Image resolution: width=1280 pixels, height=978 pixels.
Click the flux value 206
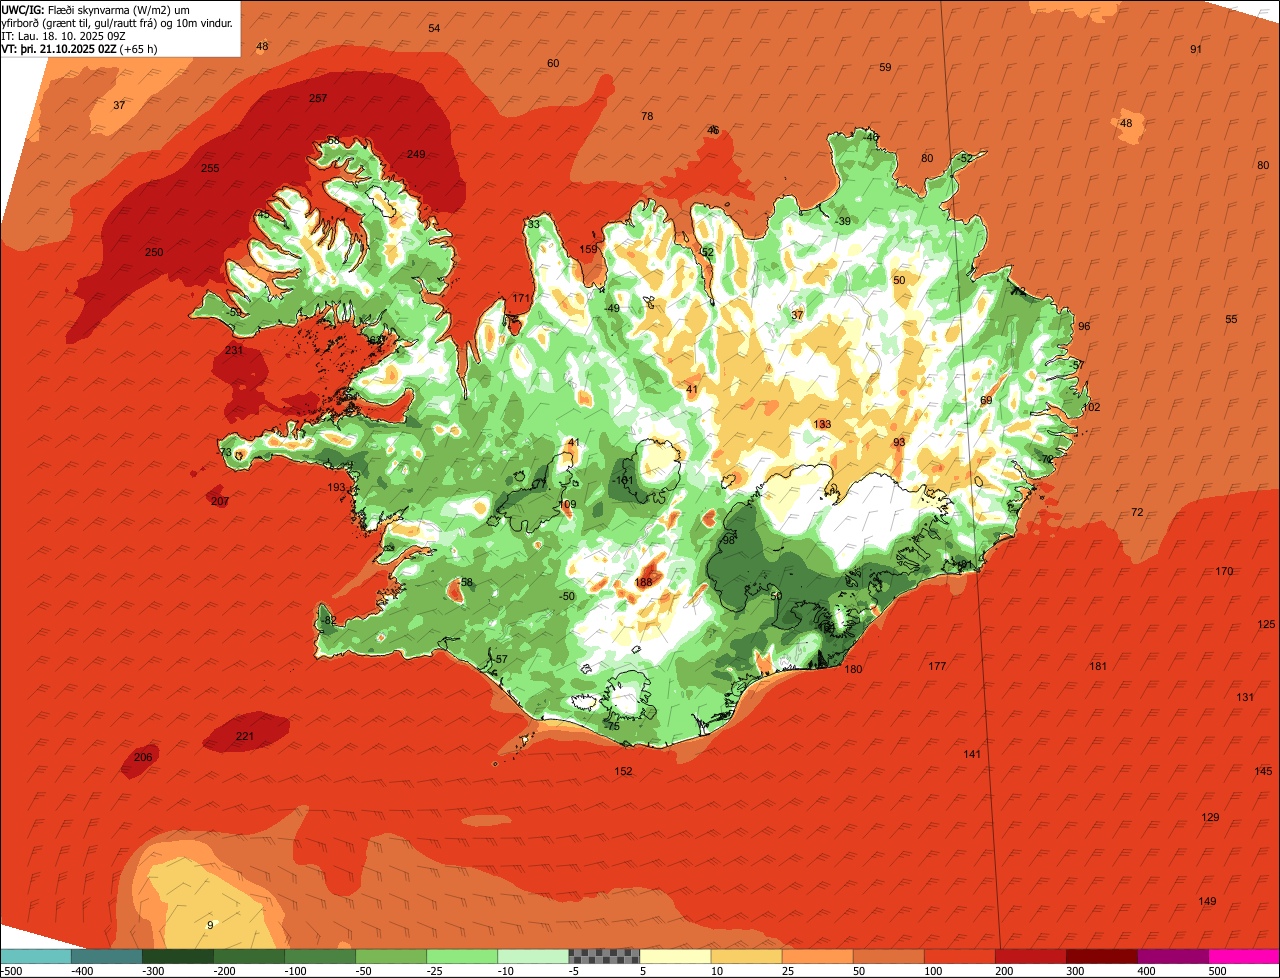pos(143,757)
